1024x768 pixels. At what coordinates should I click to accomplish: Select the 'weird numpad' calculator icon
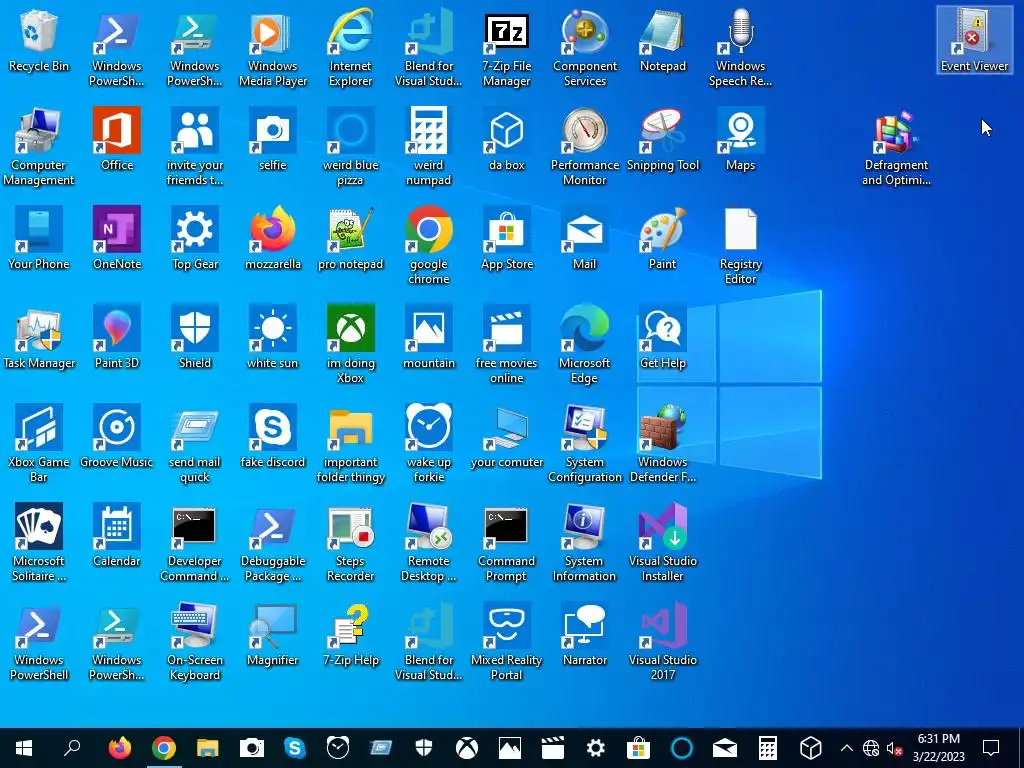click(x=428, y=146)
